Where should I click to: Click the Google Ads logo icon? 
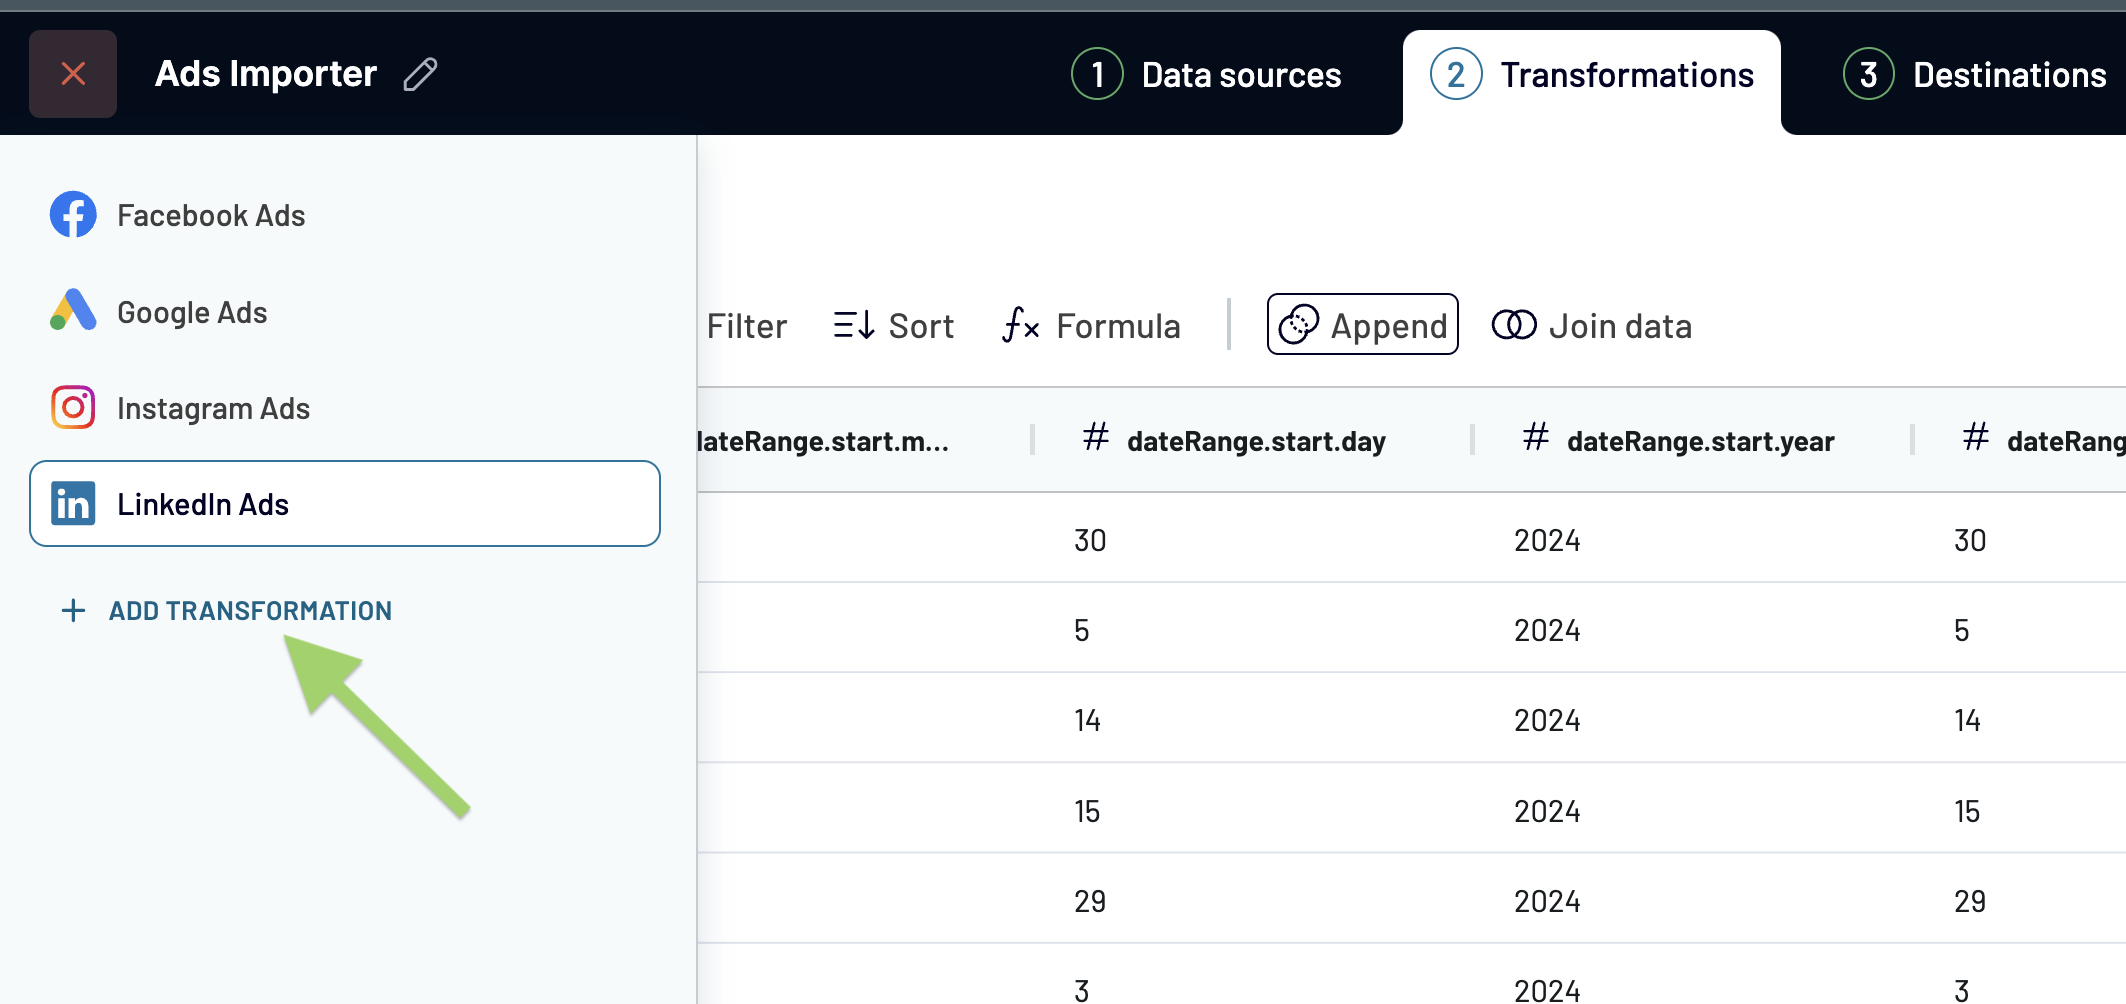point(73,311)
